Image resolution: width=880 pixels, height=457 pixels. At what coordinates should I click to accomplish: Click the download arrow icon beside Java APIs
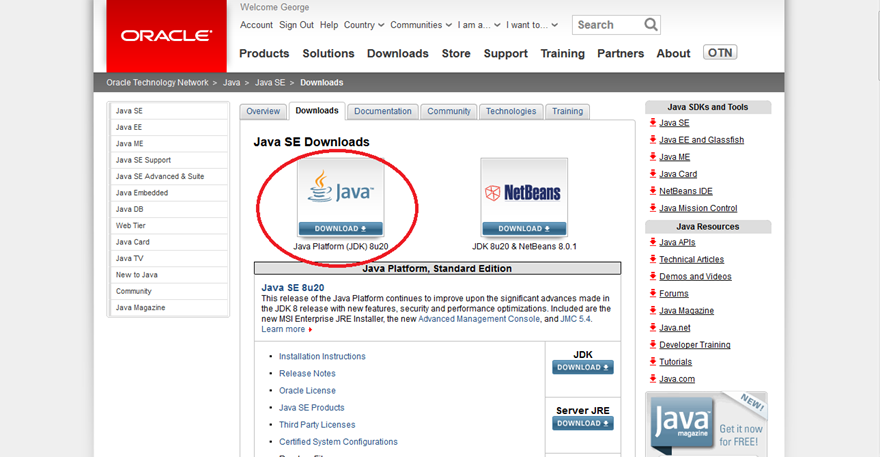652,243
